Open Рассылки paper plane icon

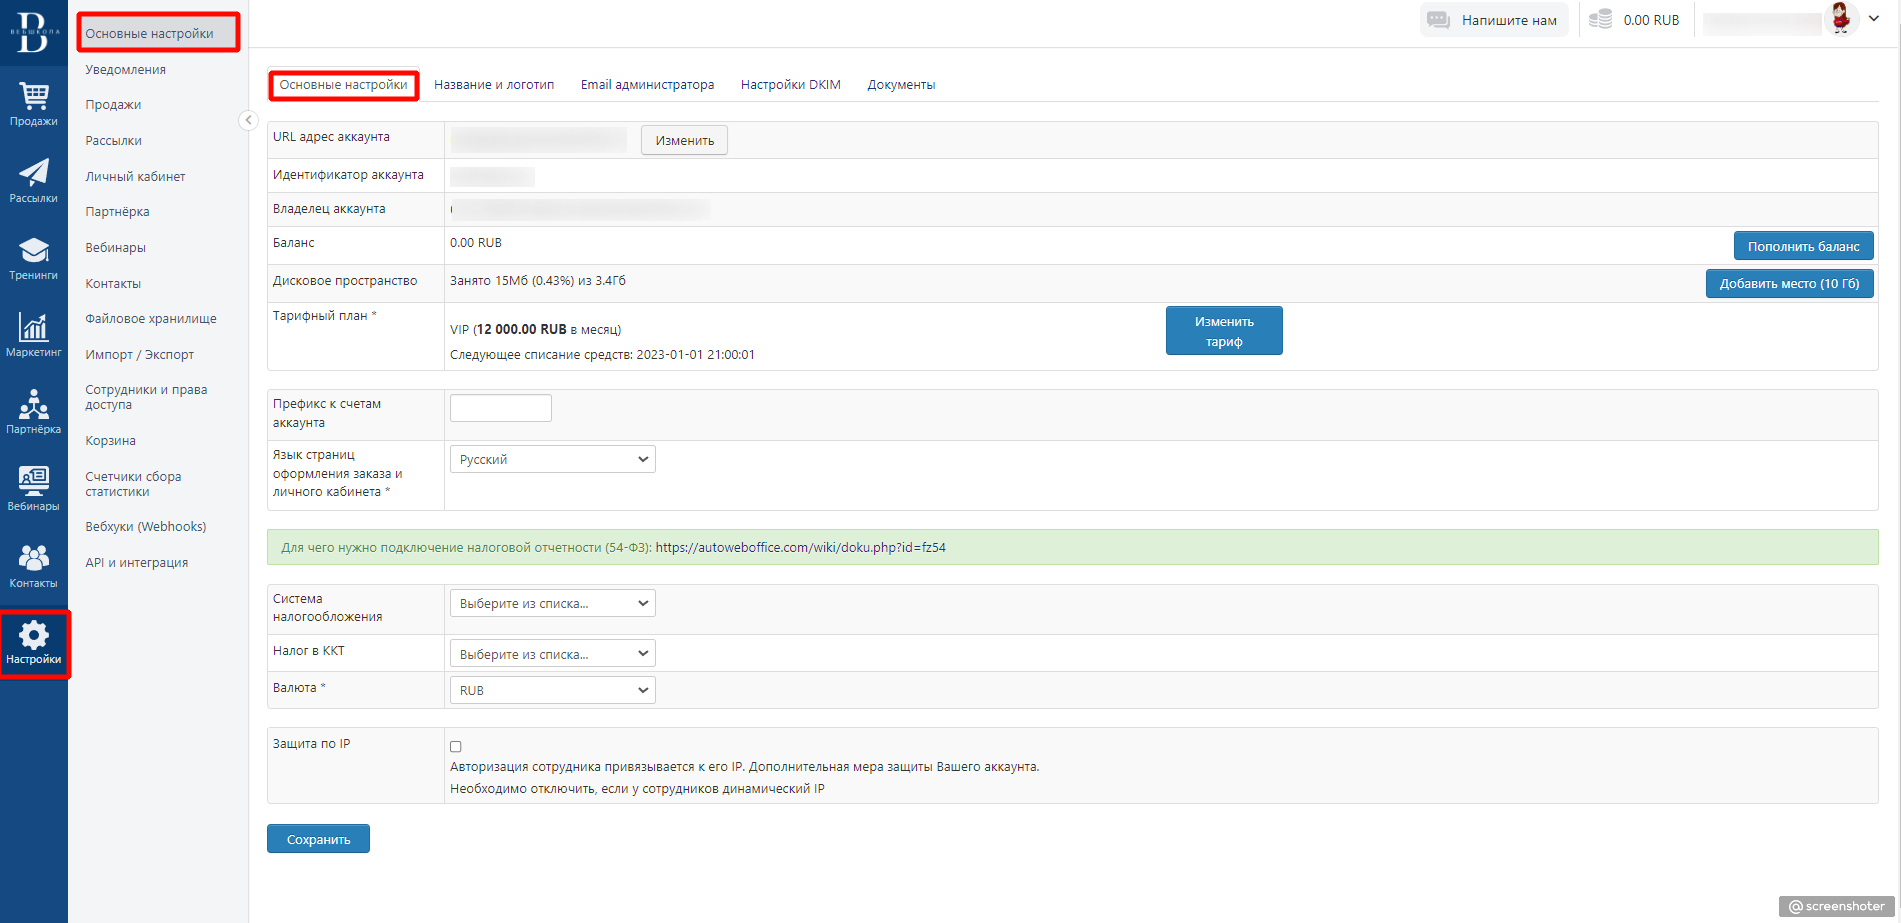[x=34, y=173]
